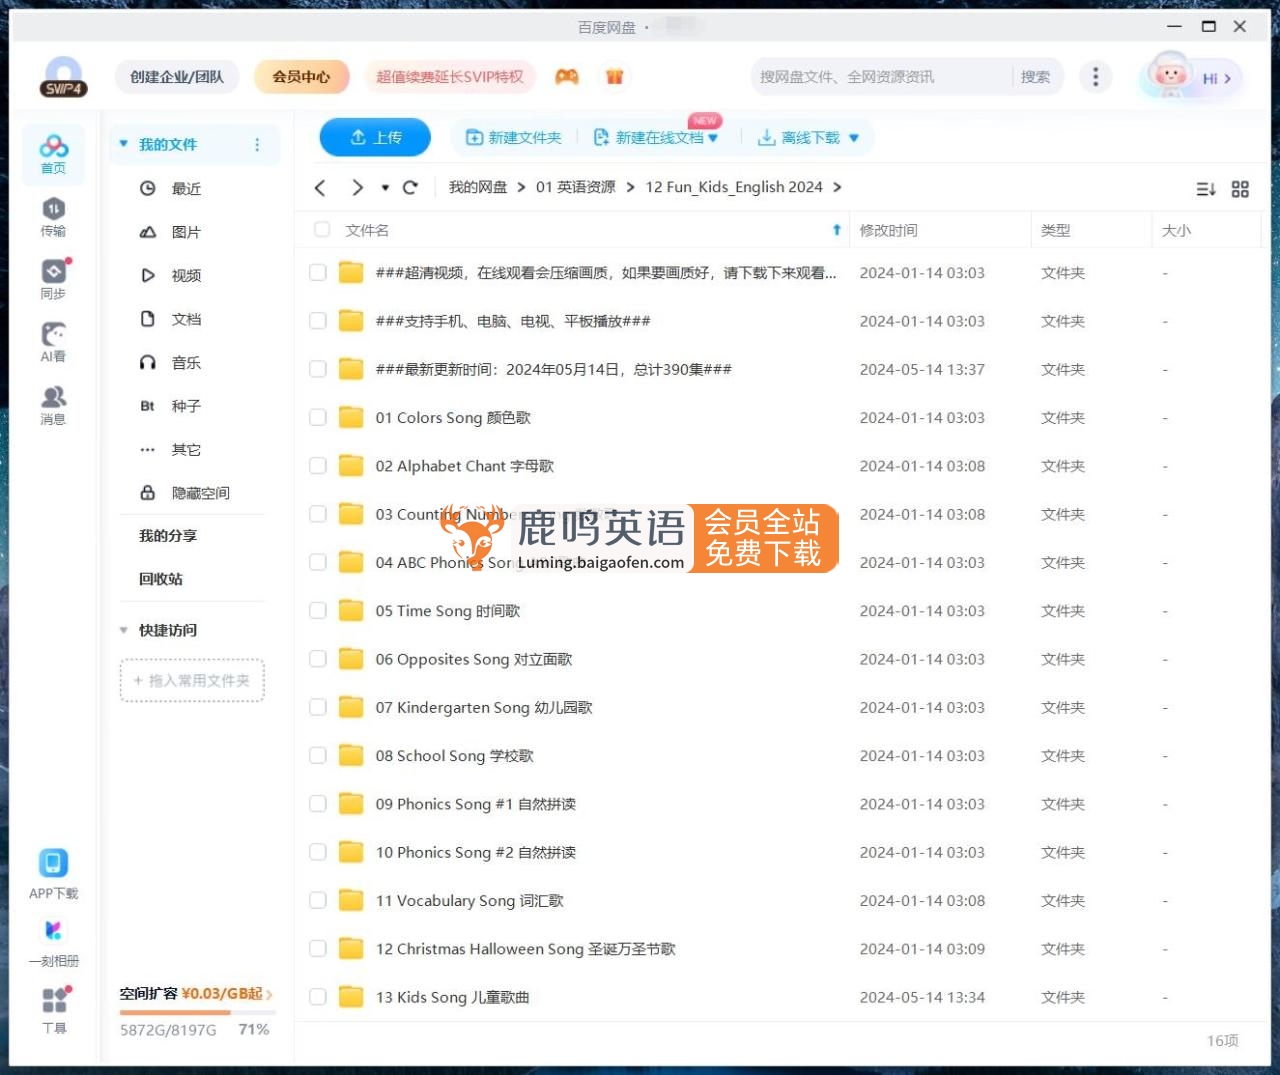Check the box for 01 Colors Song folder

point(318,418)
